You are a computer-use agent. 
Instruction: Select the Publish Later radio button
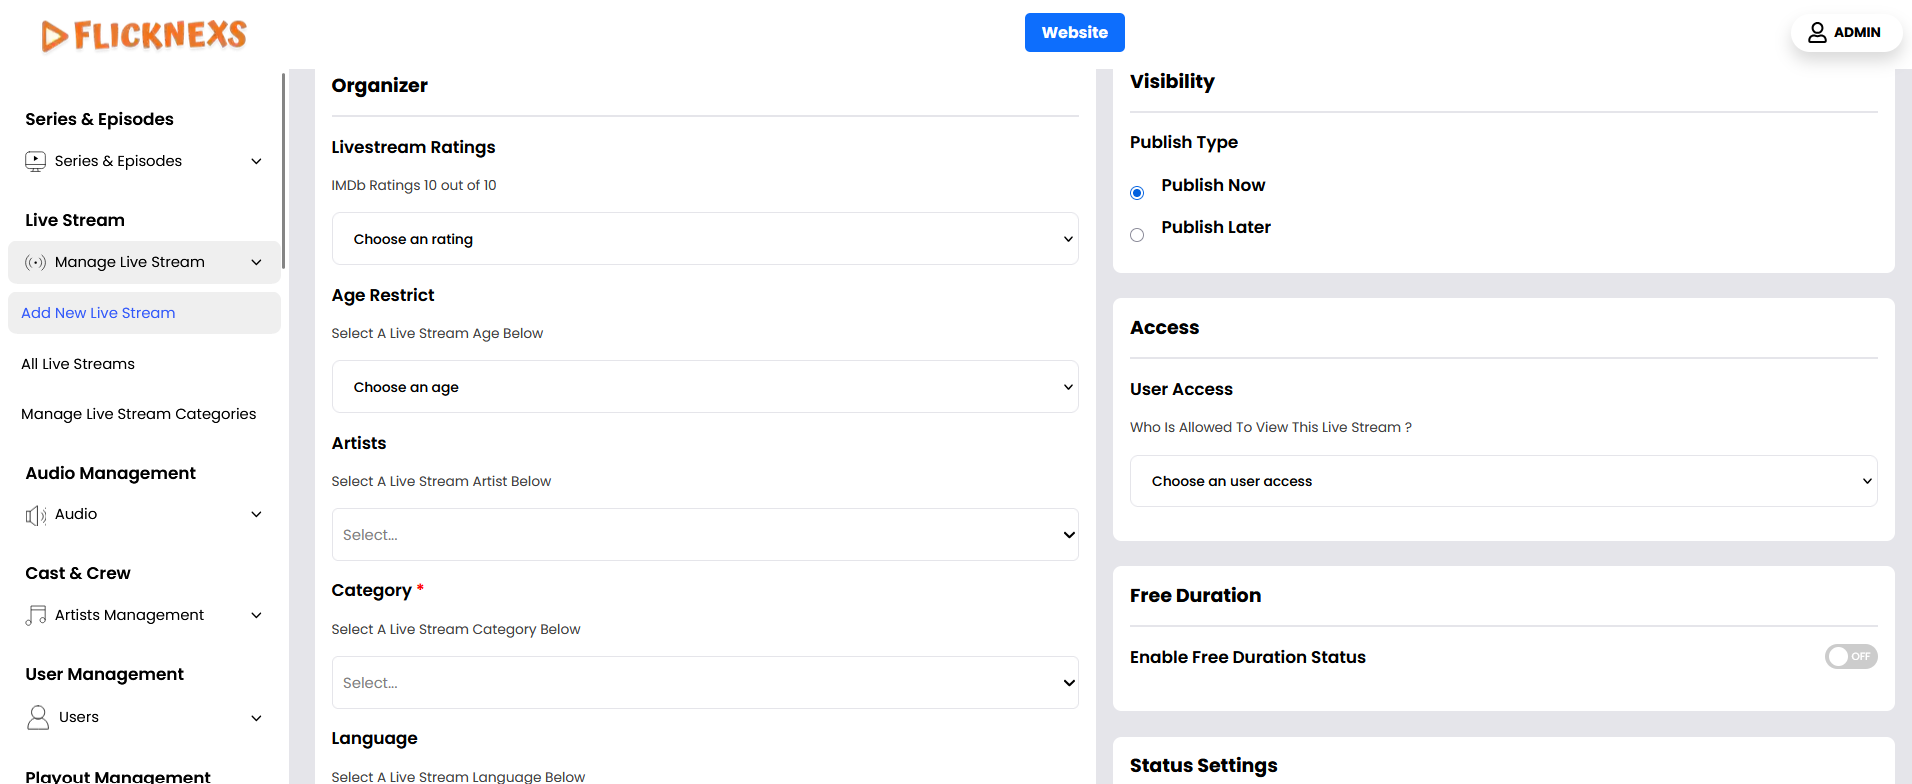click(1137, 235)
